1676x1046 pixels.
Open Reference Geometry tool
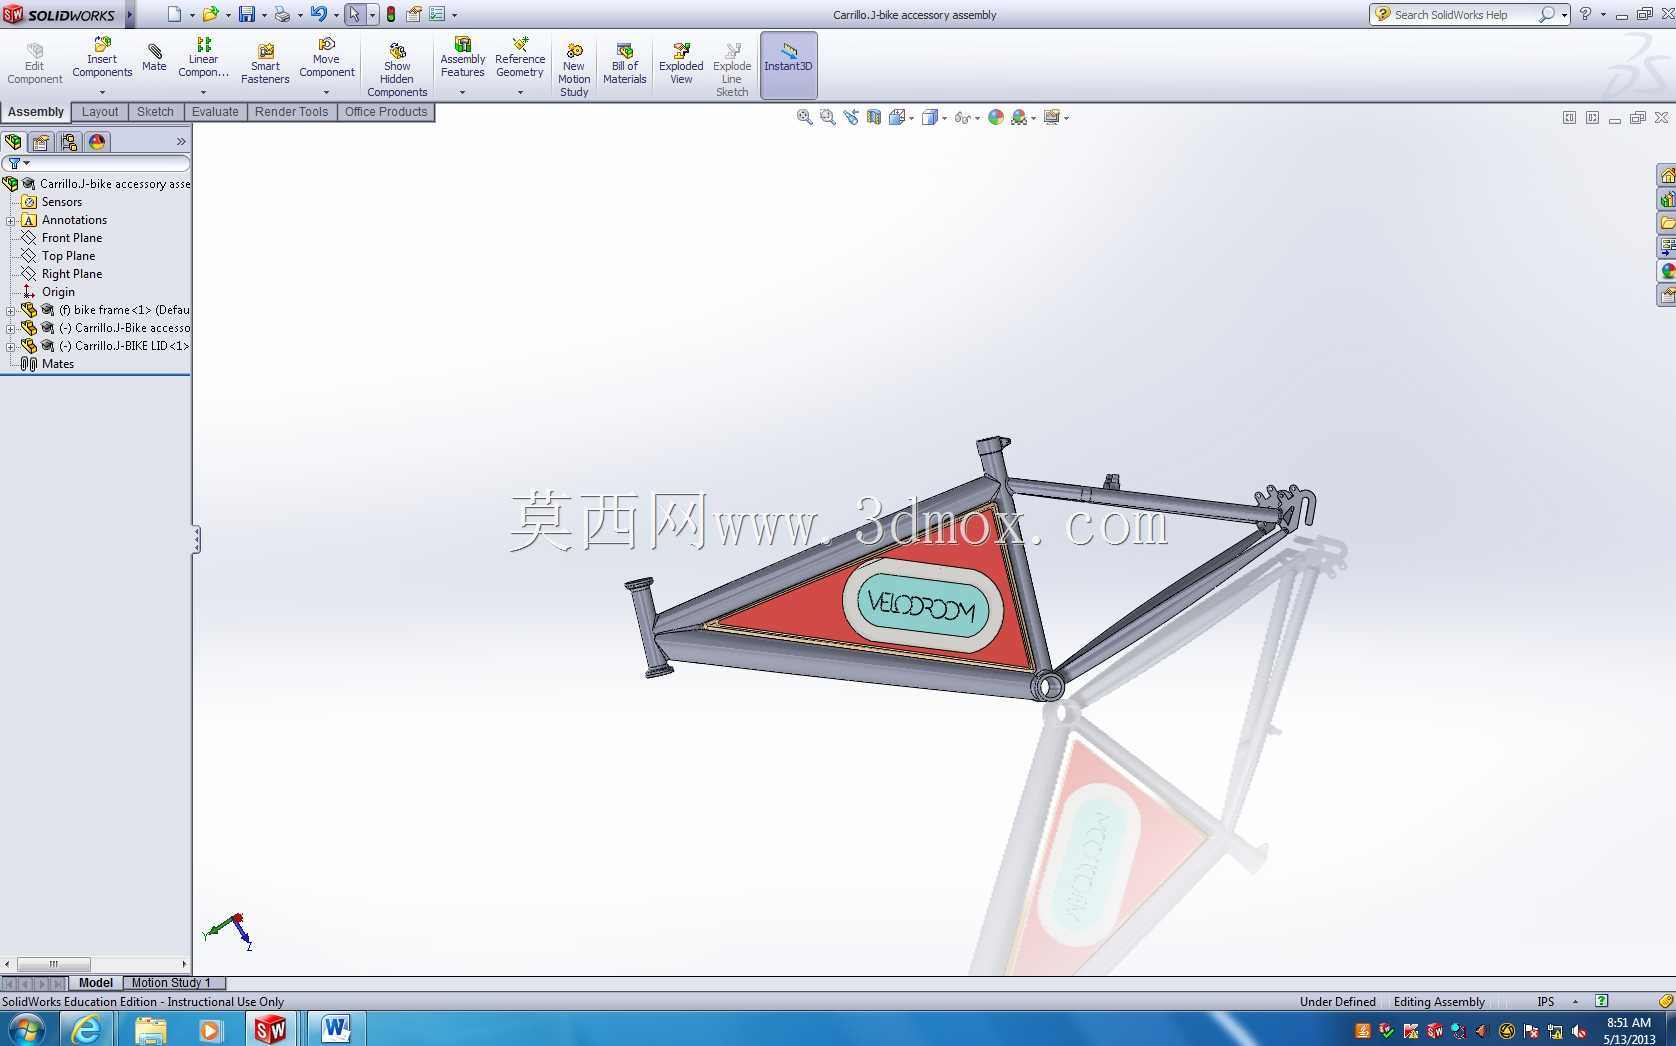tap(520, 59)
